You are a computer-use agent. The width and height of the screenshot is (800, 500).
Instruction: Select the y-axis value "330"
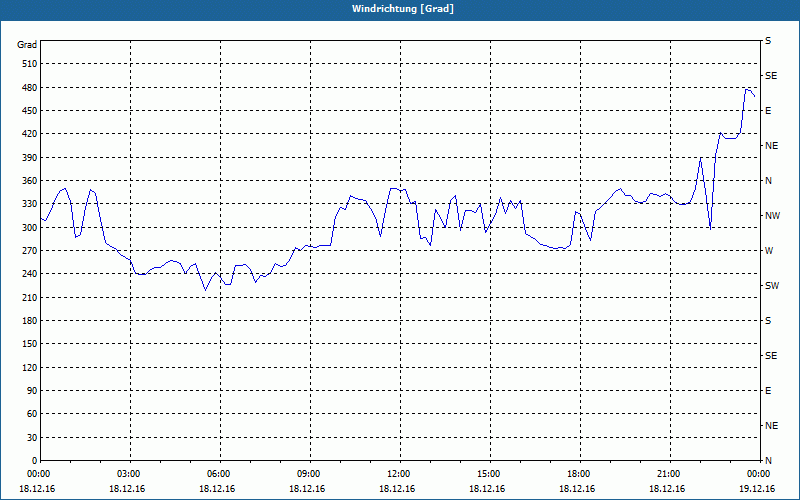point(30,204)
